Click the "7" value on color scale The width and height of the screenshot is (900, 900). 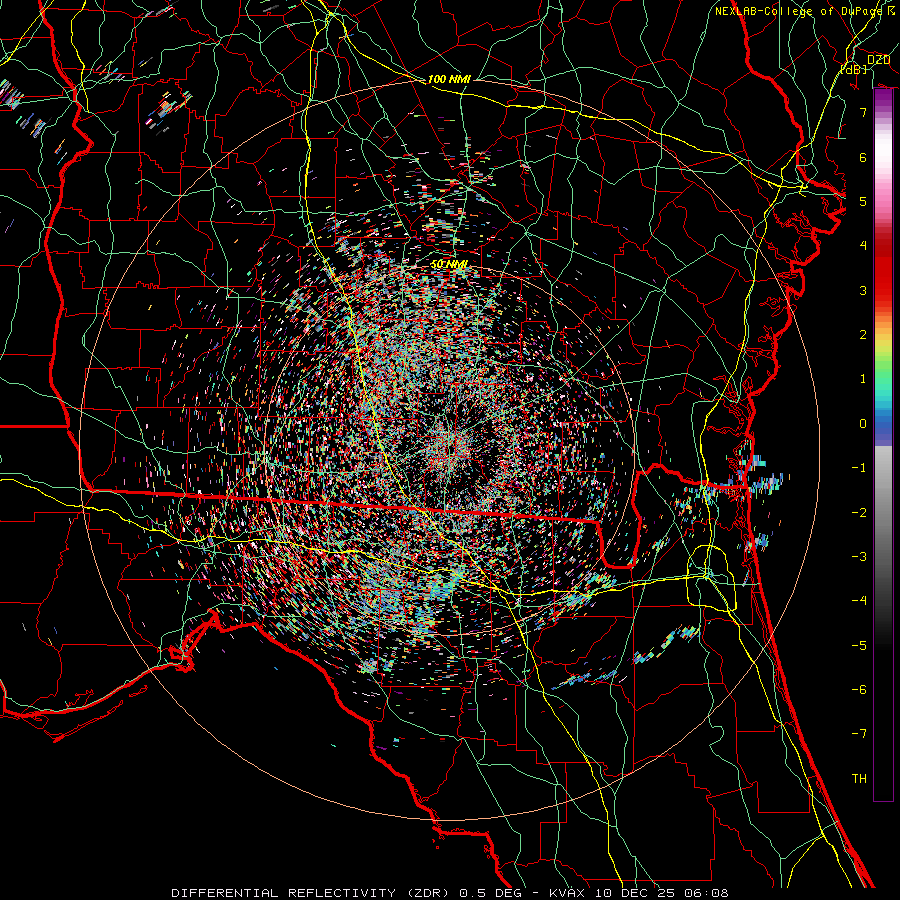(x=863, y=112)
